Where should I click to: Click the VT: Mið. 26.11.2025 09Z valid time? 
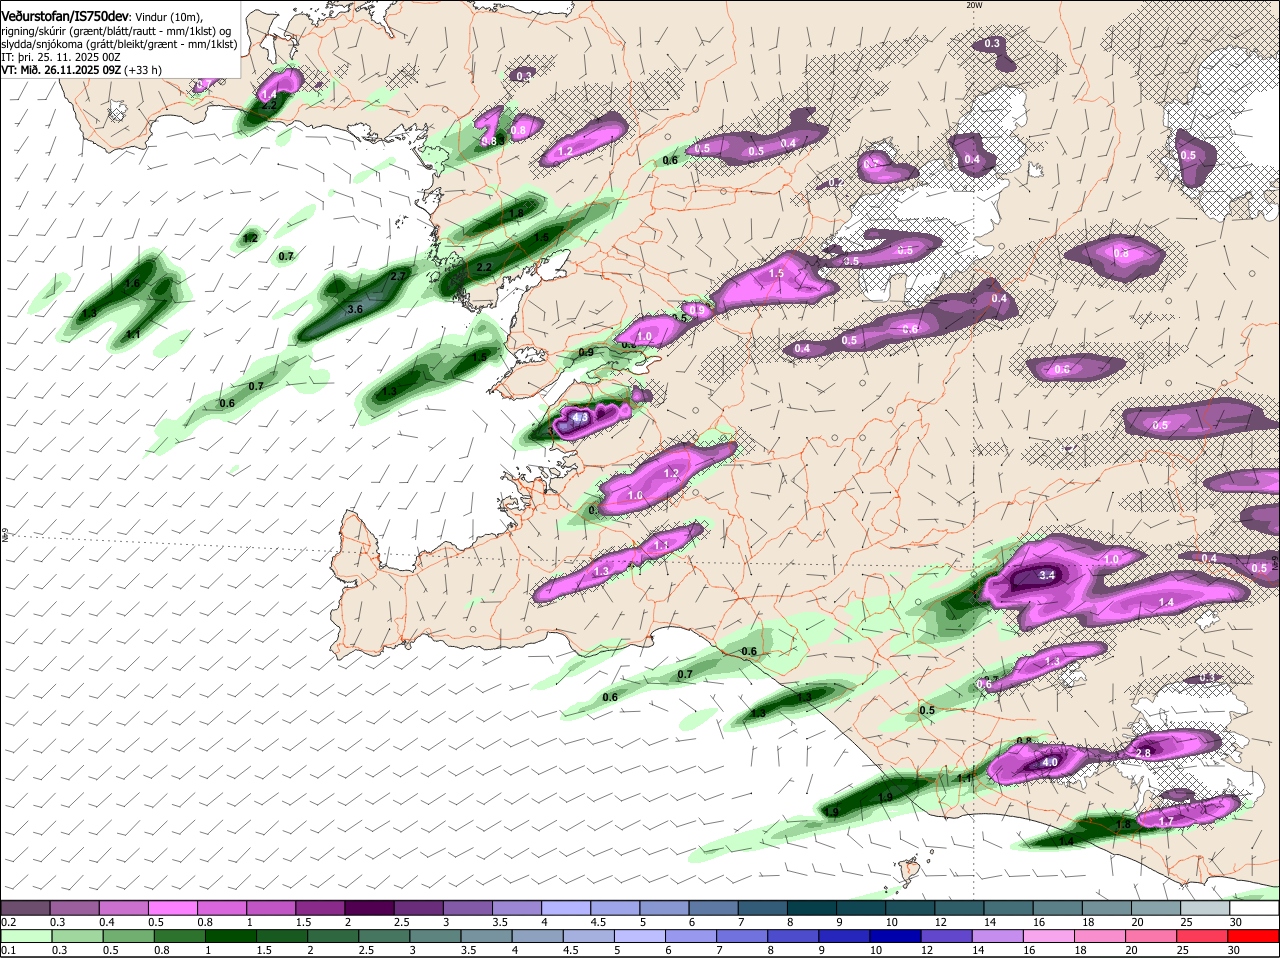coord(62,70)
